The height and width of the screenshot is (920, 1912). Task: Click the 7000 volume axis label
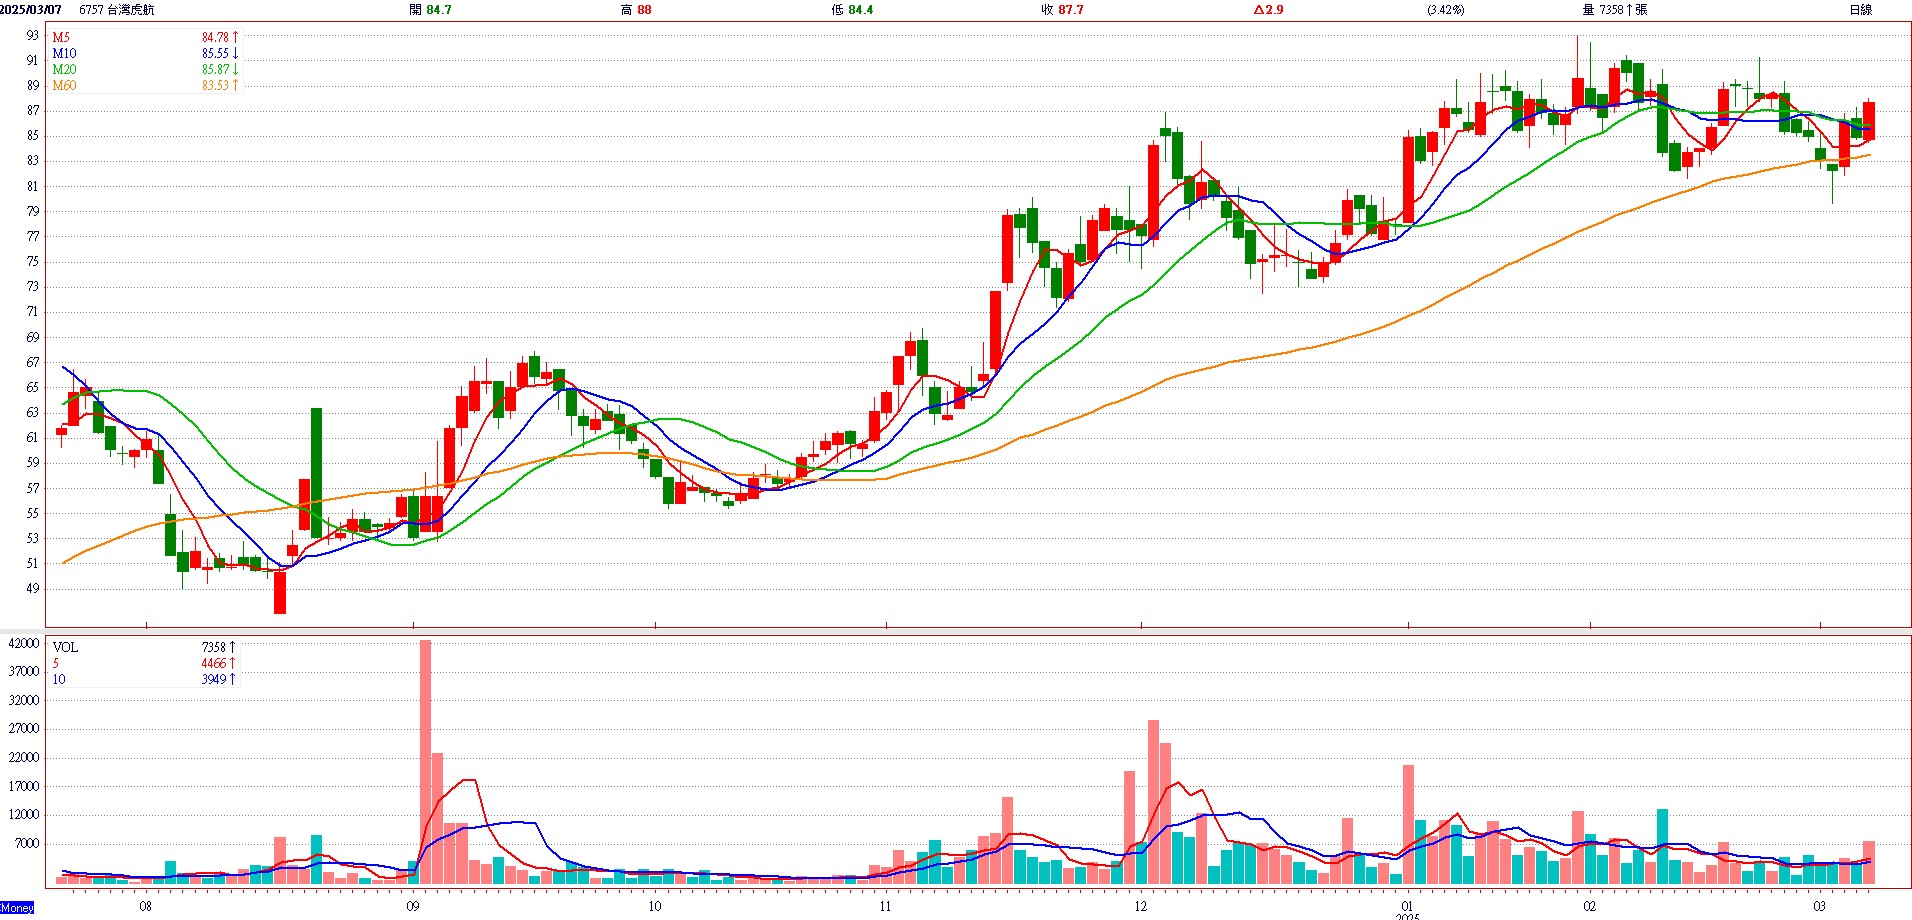(x=27, y=843)
